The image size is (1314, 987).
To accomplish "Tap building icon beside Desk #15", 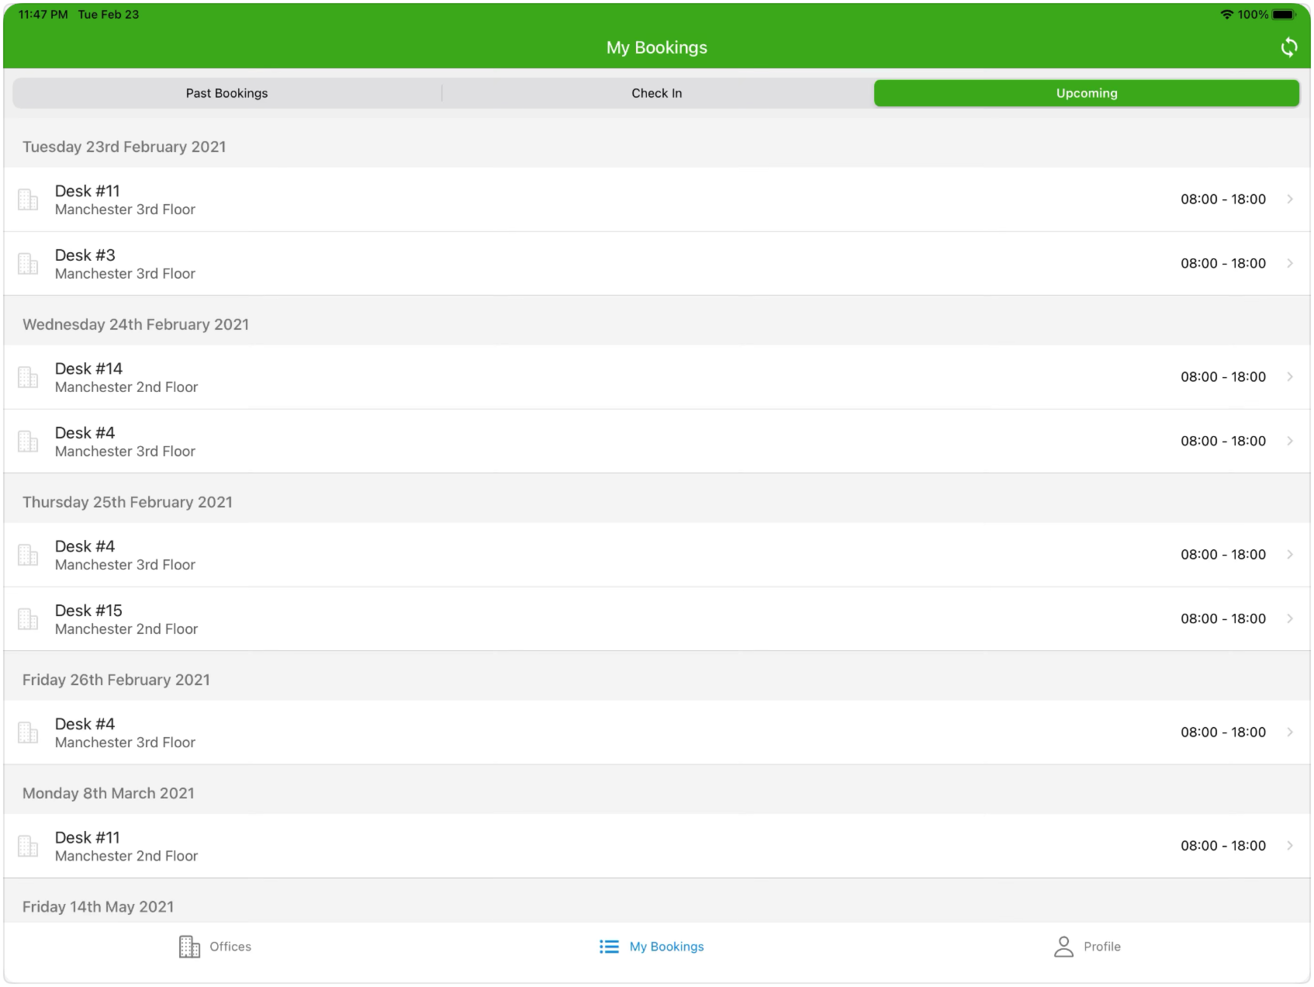I will [28, 619].
